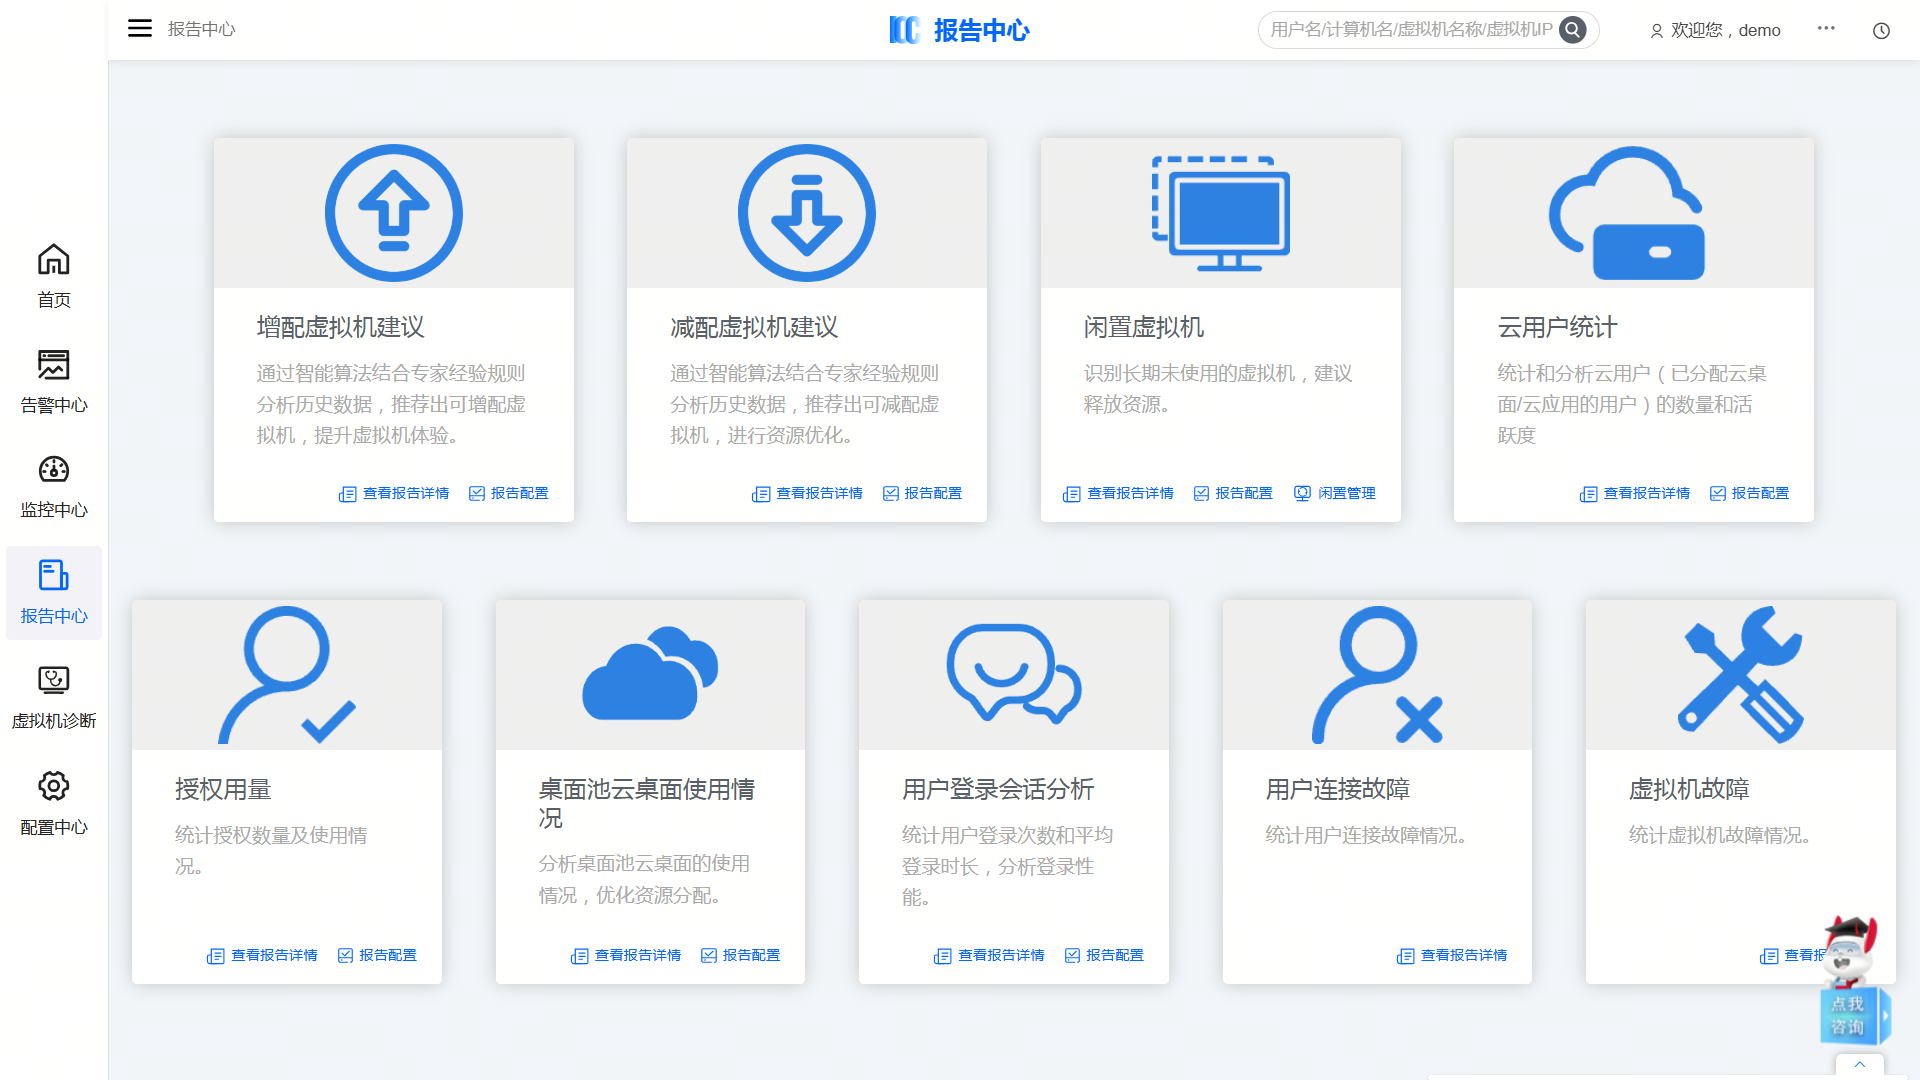The width and height of the screenshot is (1920, 1080).
Task: Go to Alarm Center in sidebar
Action: click(54, 380)
